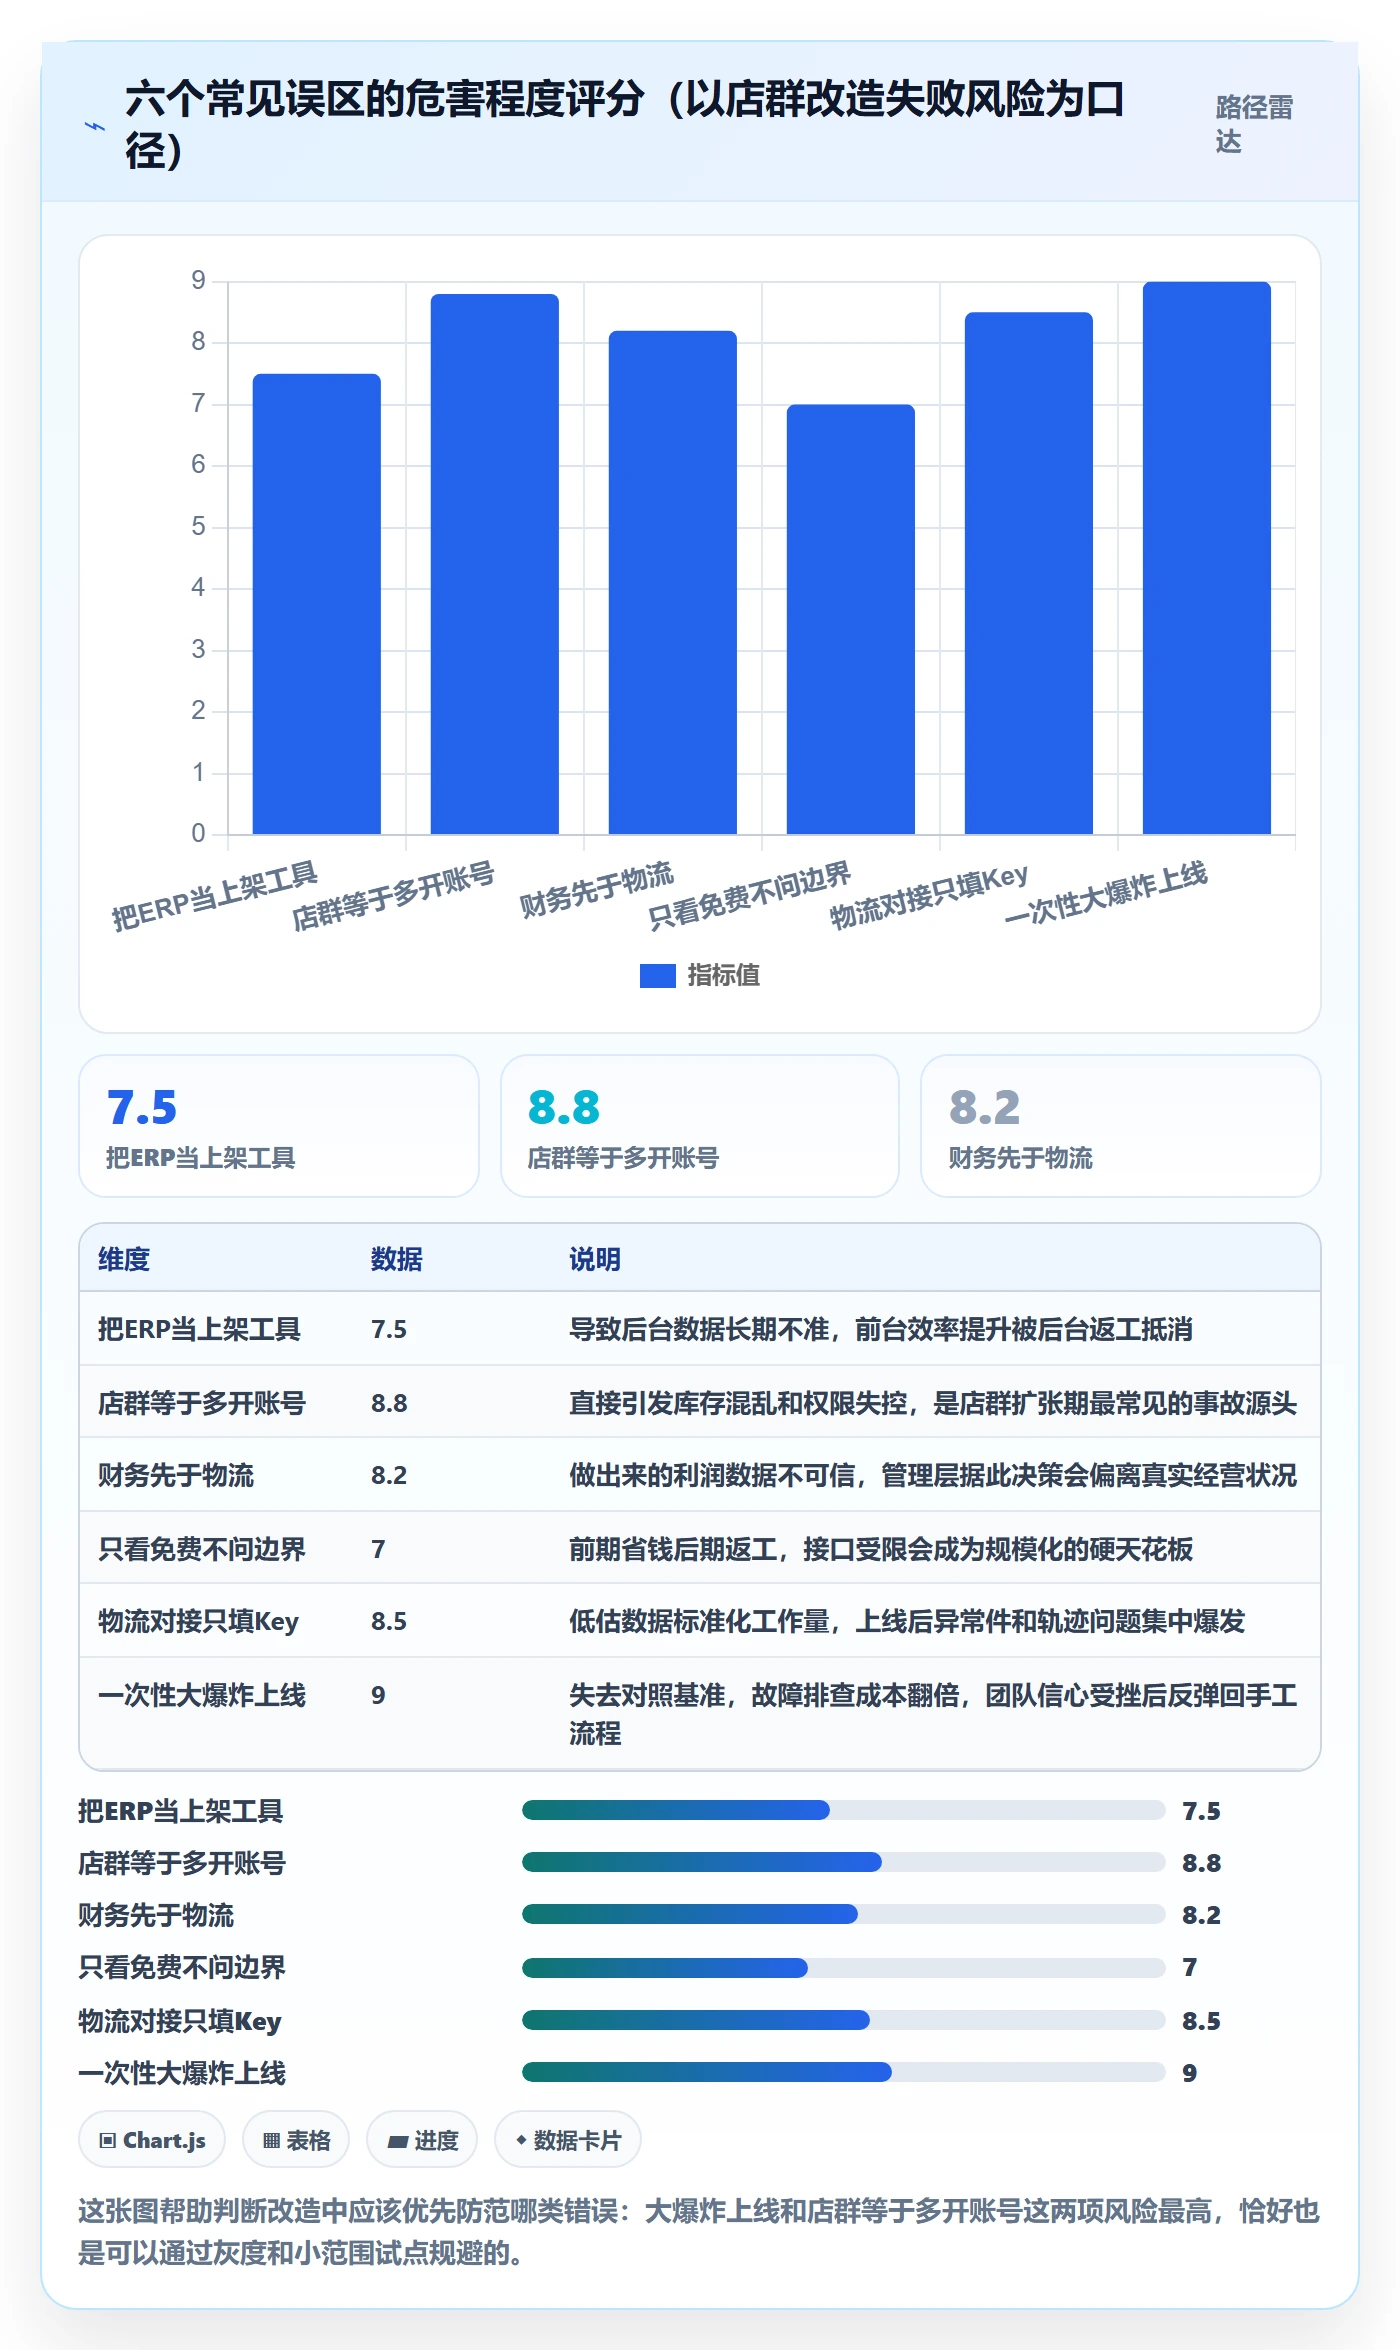
Task: Open the 7.5 data card
Action: [279, 1126]
